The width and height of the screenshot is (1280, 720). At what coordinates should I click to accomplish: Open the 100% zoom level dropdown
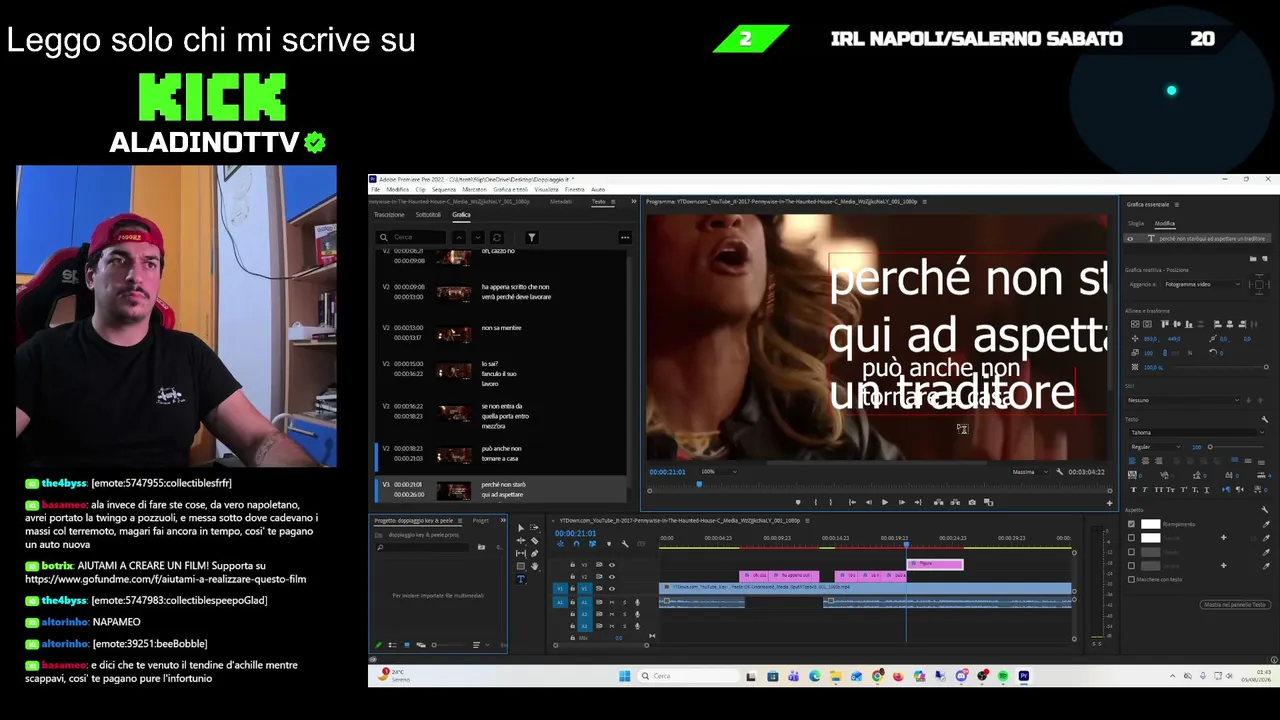[720, 472]
